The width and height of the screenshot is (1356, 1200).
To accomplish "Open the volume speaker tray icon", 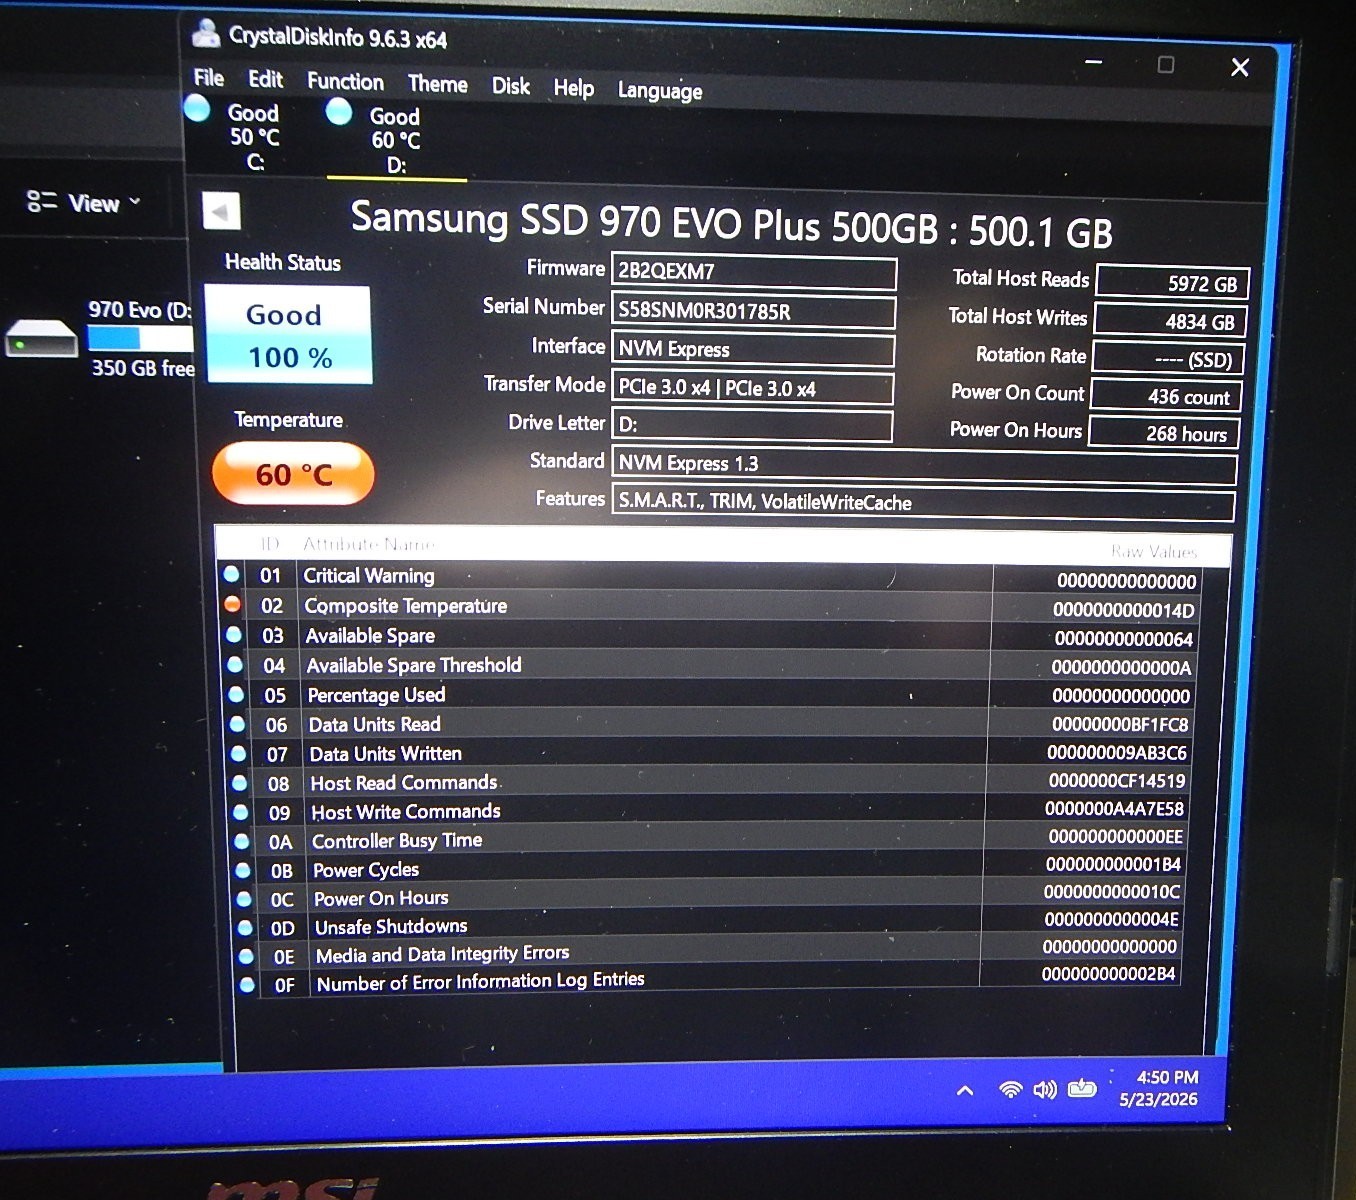I will (x=1045, y=1089).
